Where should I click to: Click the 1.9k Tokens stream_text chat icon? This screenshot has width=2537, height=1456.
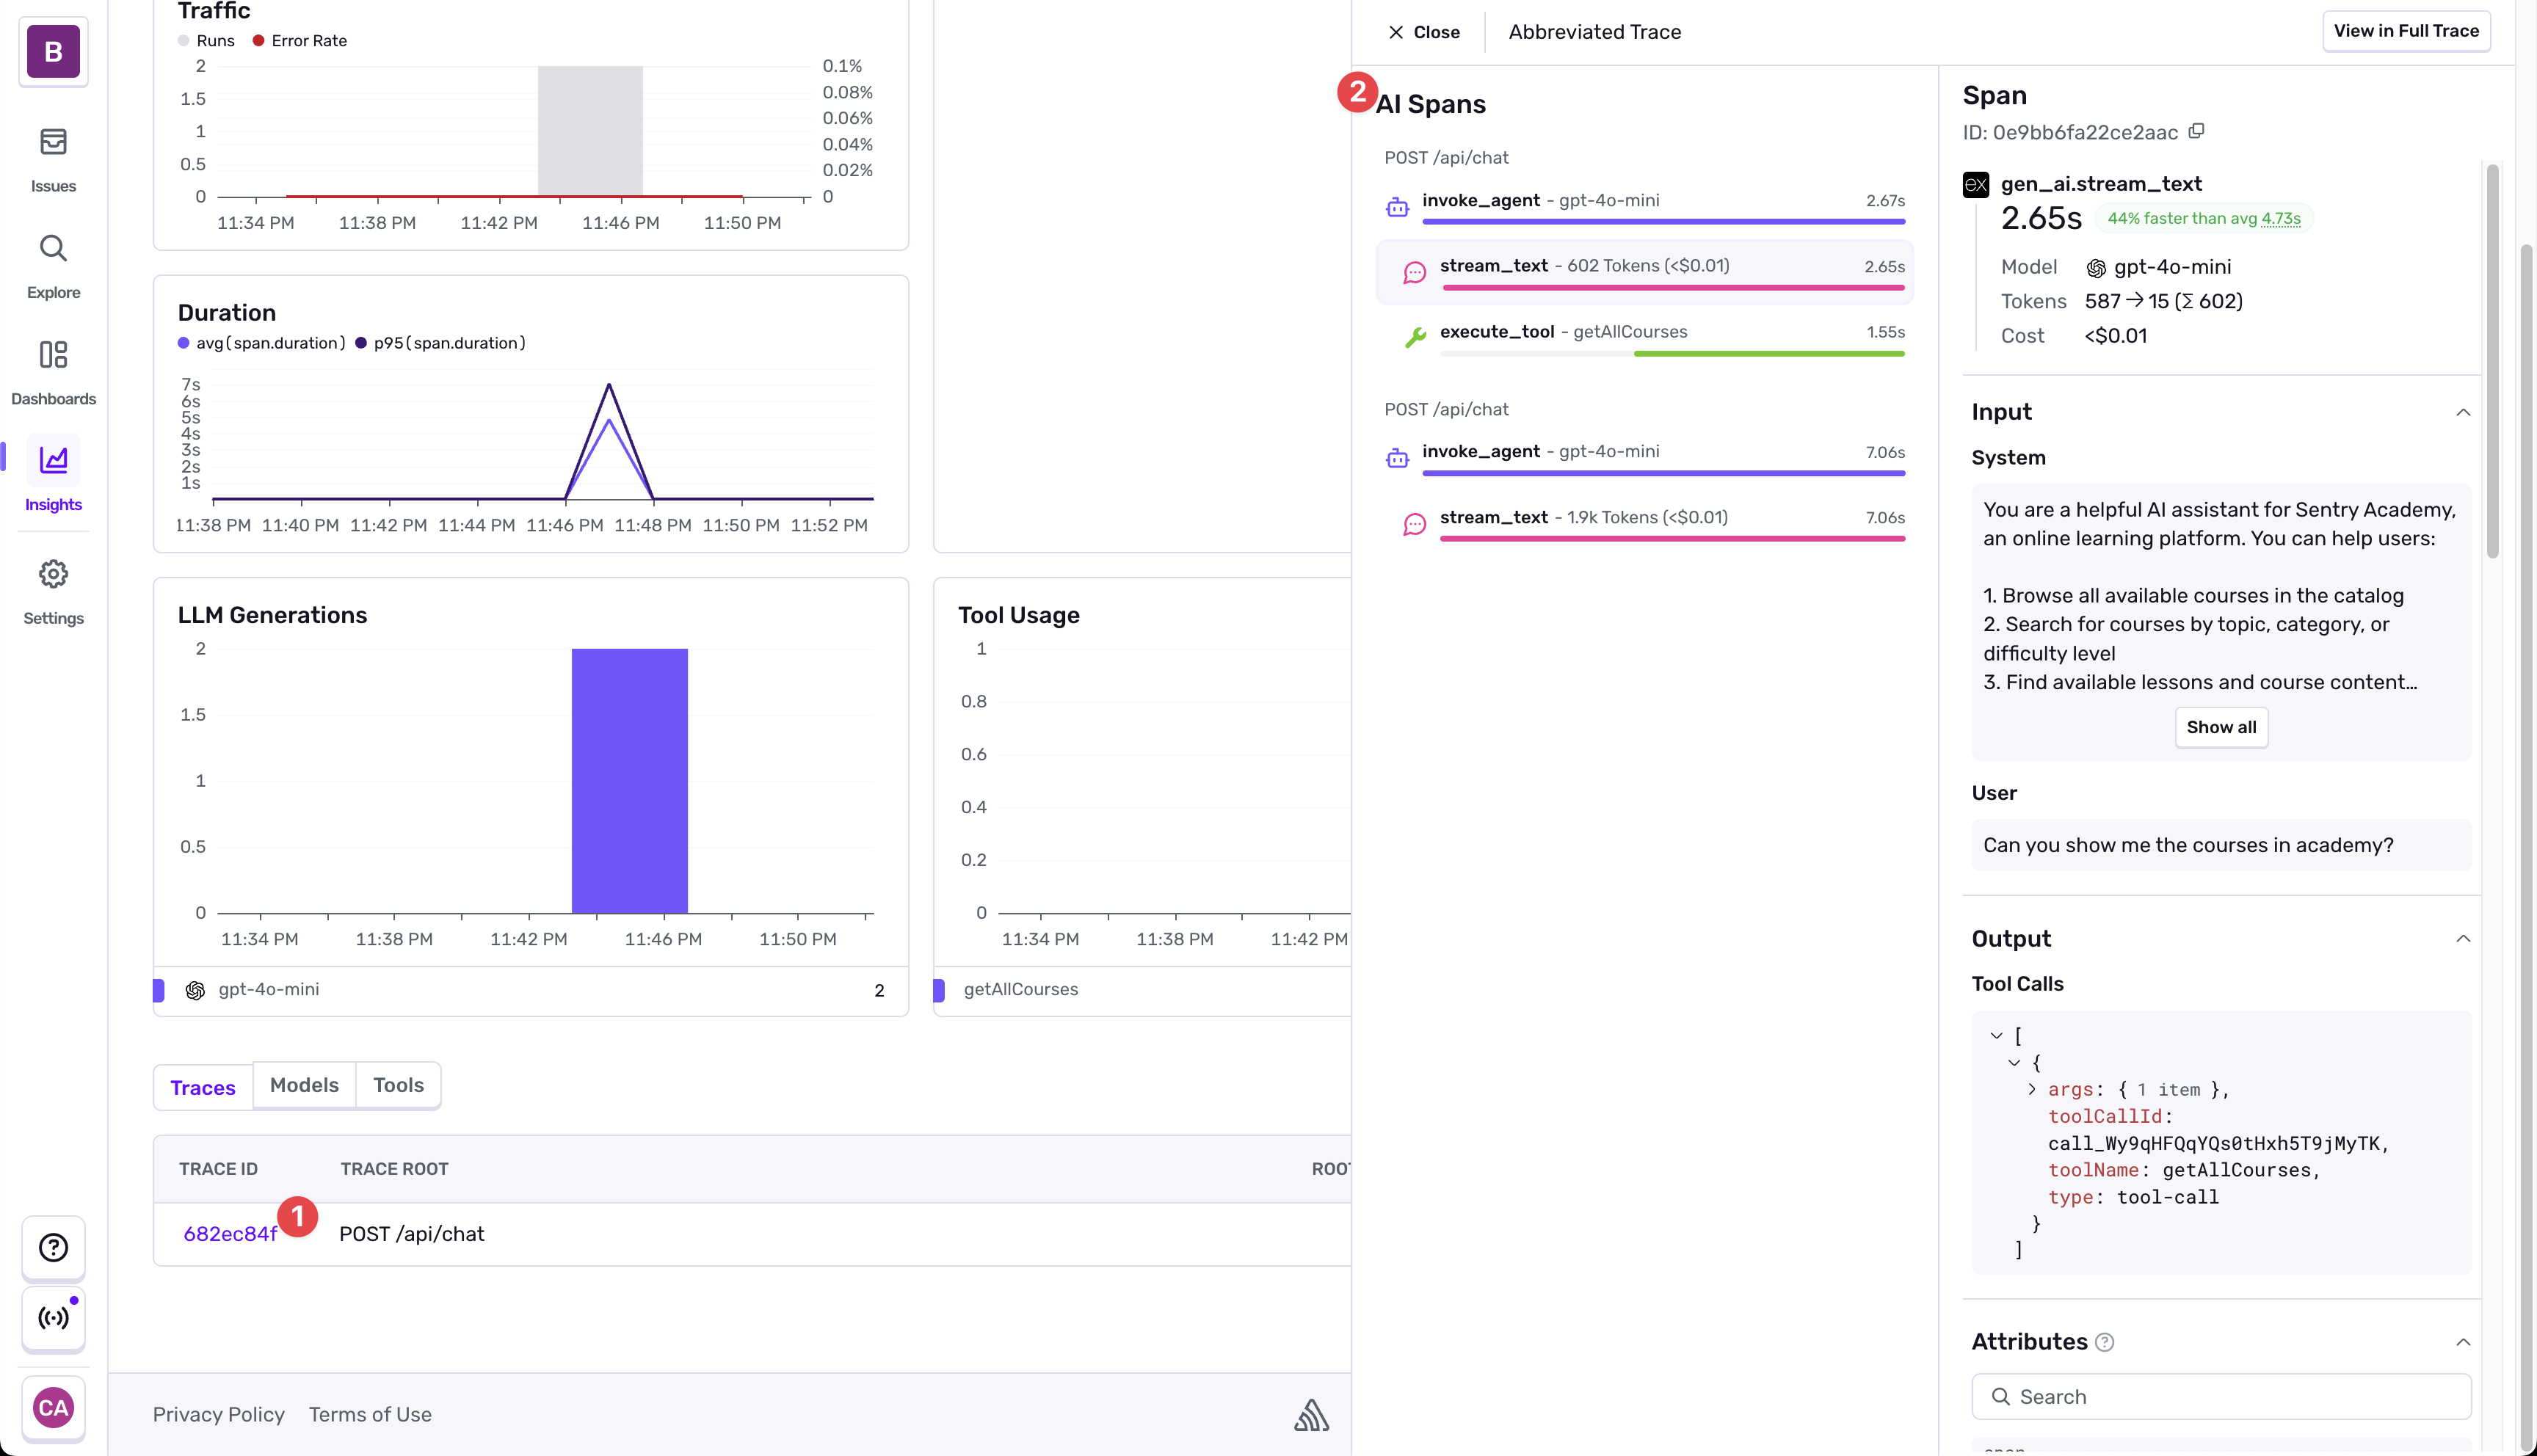point(1414,524)
